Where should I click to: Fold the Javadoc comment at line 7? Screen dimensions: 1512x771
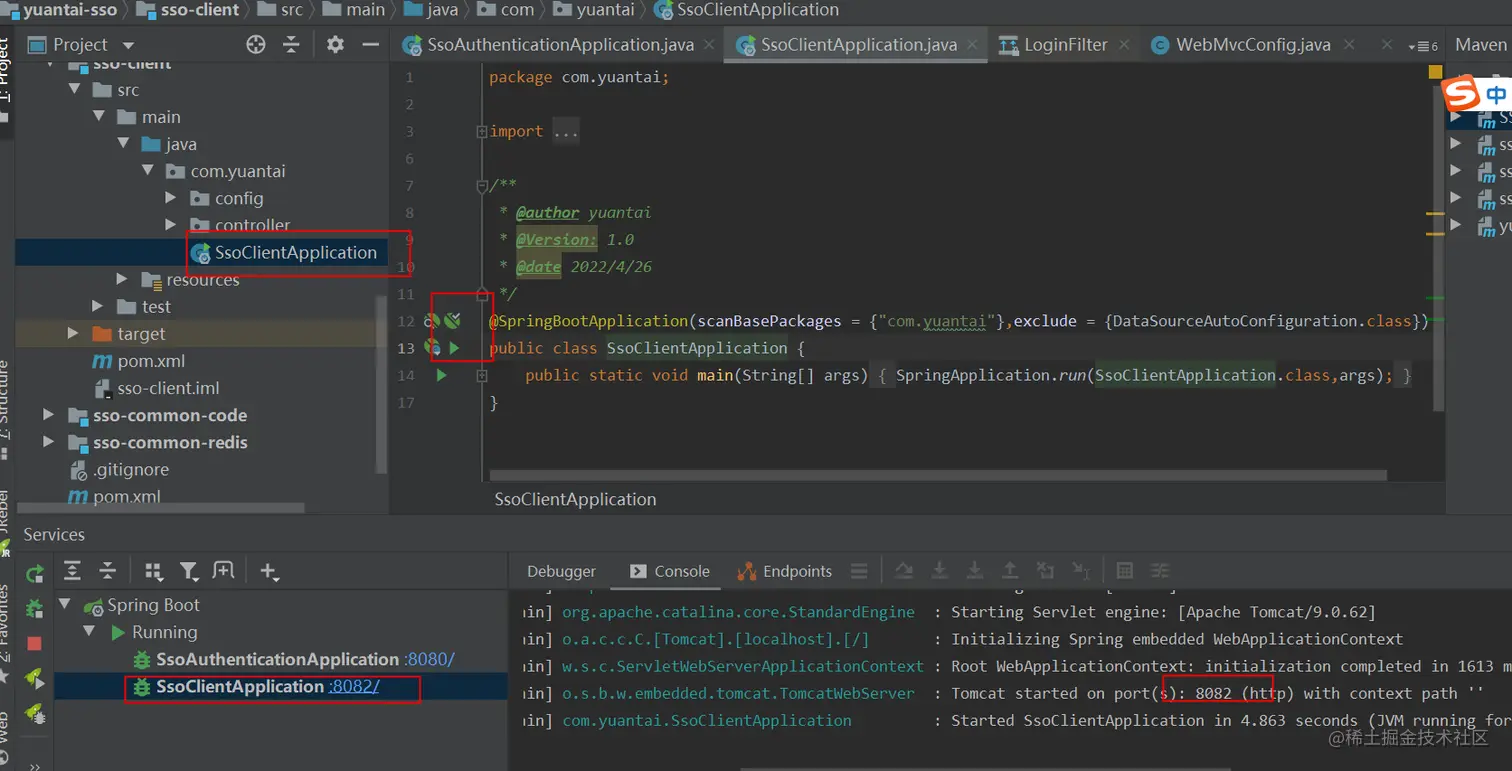coord(482,185)
